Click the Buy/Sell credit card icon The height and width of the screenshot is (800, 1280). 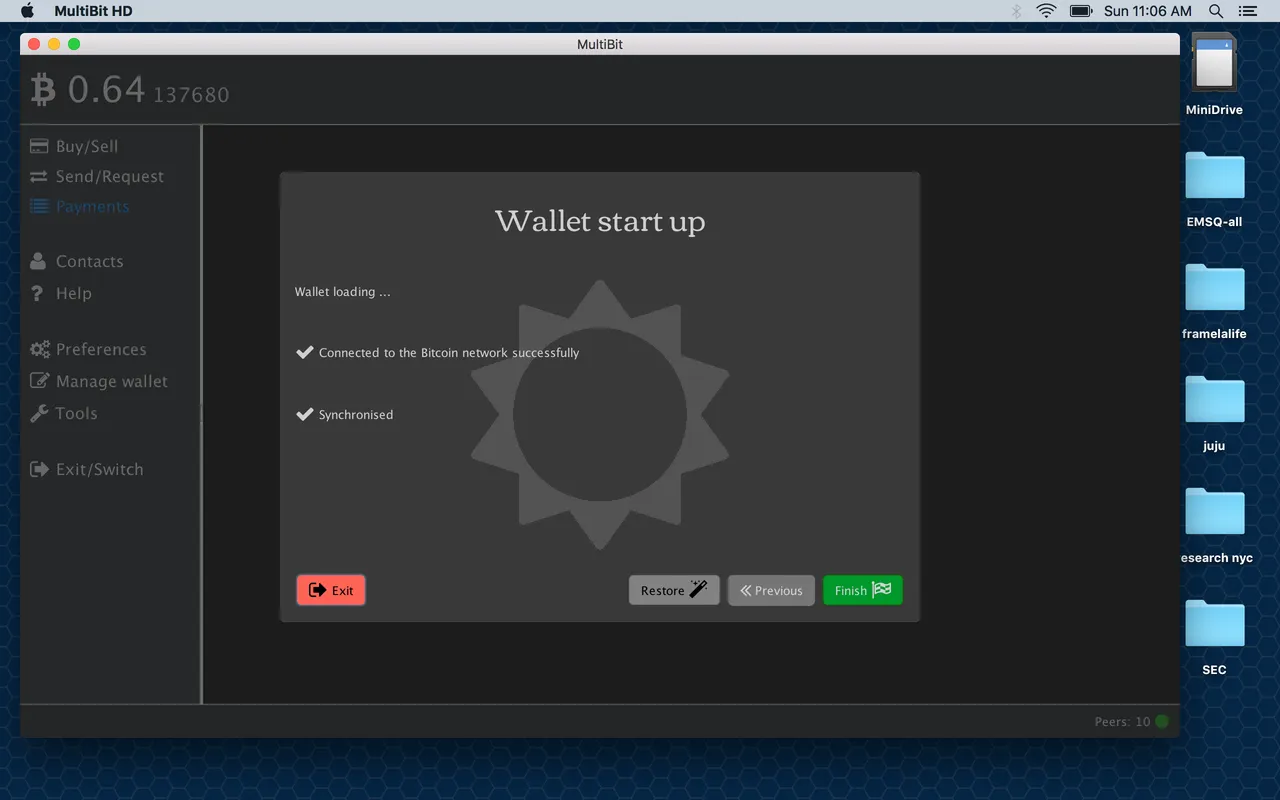coord(39,146)
